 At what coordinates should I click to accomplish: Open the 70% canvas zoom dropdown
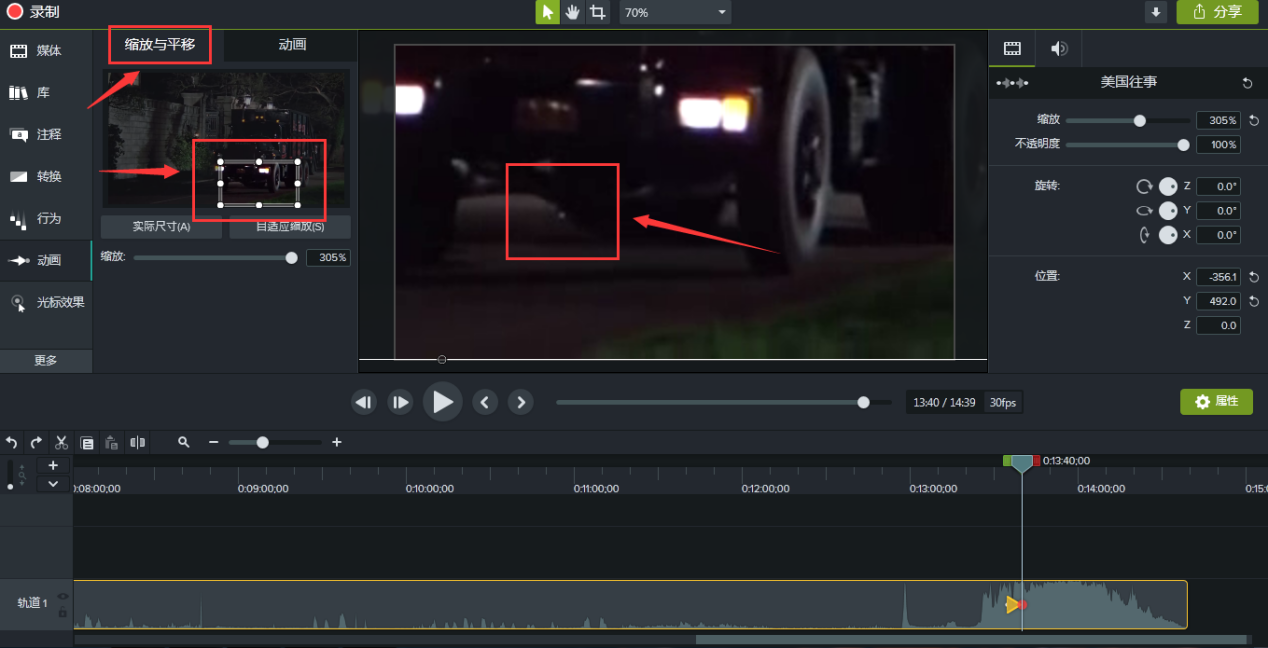pyautogui.click(x=675, y=12)
